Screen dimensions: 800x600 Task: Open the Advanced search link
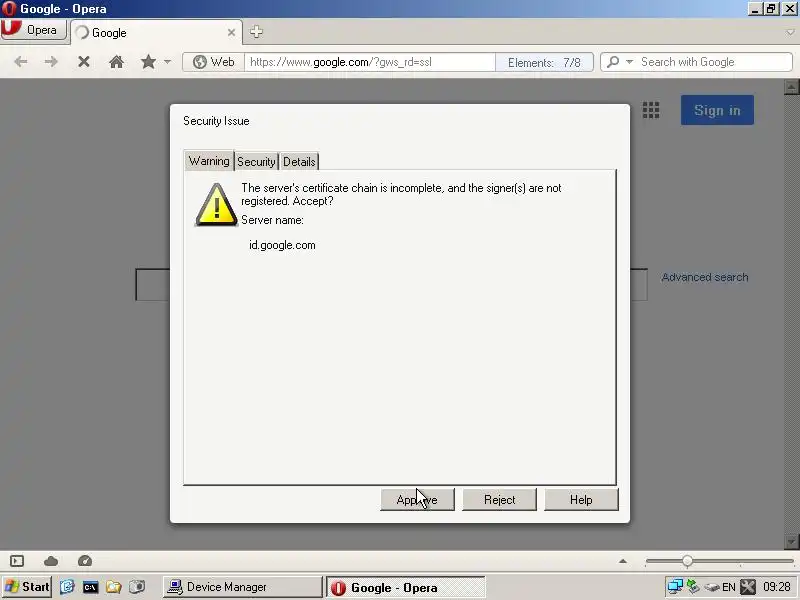click(705, 277)
